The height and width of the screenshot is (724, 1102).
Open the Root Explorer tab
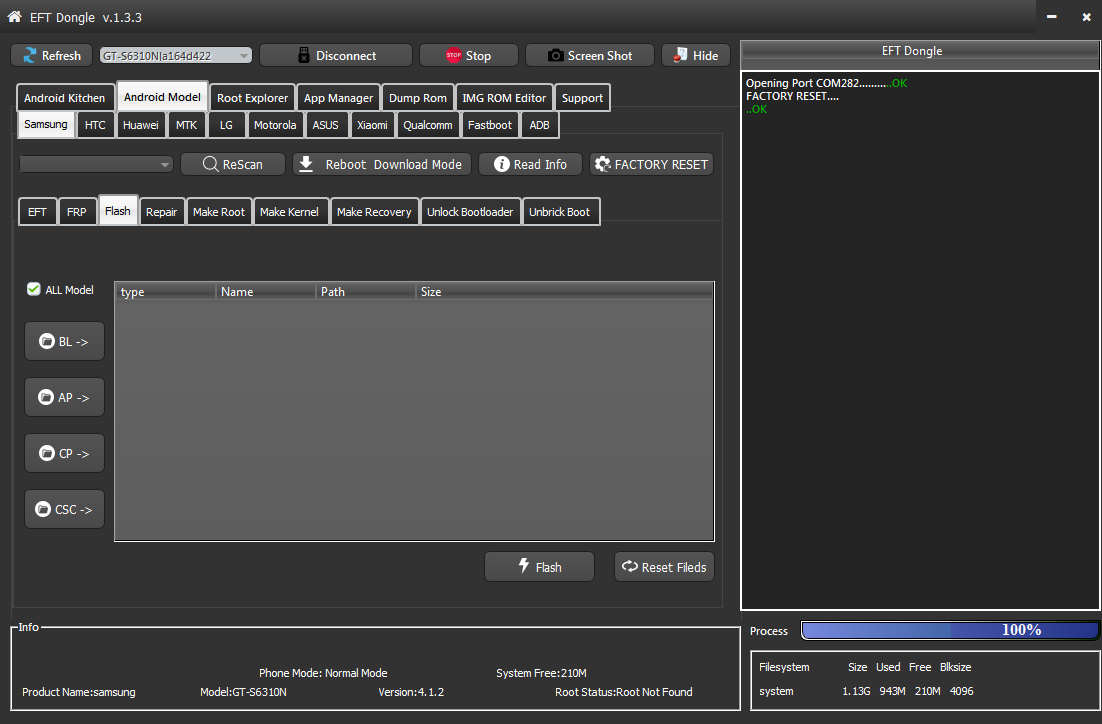click(x=252, y=98)
